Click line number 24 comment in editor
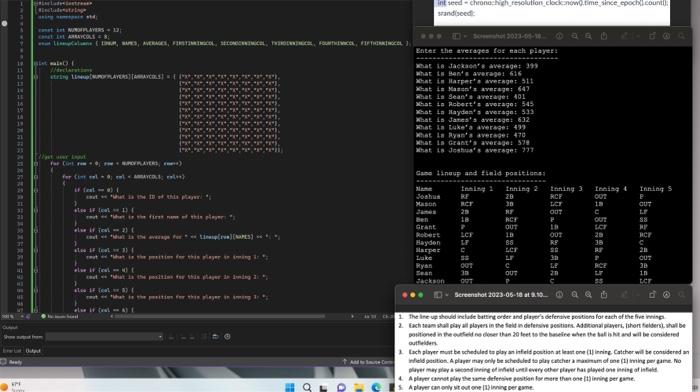 pos(62,157)
